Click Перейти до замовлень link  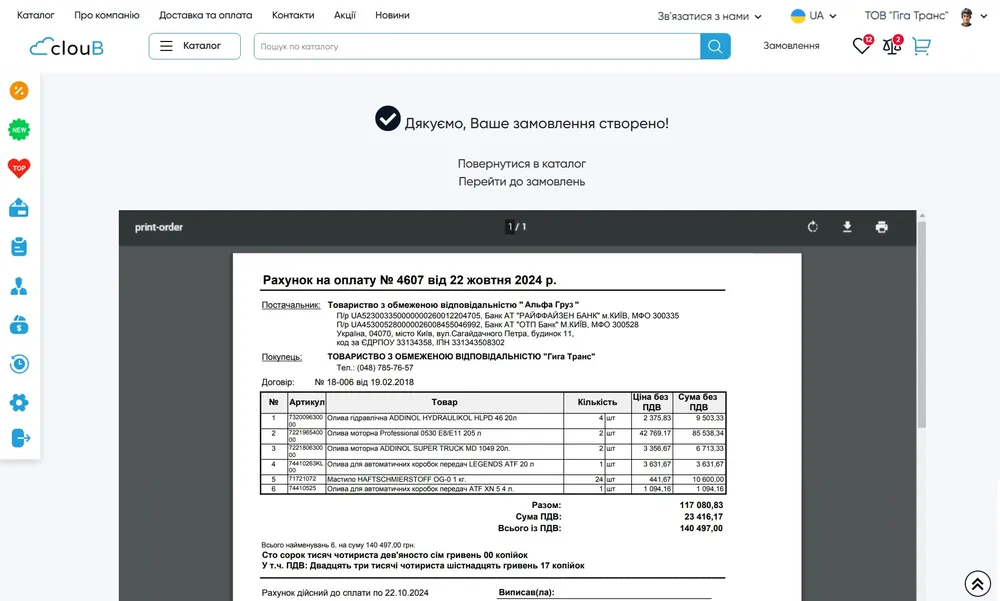522,182
